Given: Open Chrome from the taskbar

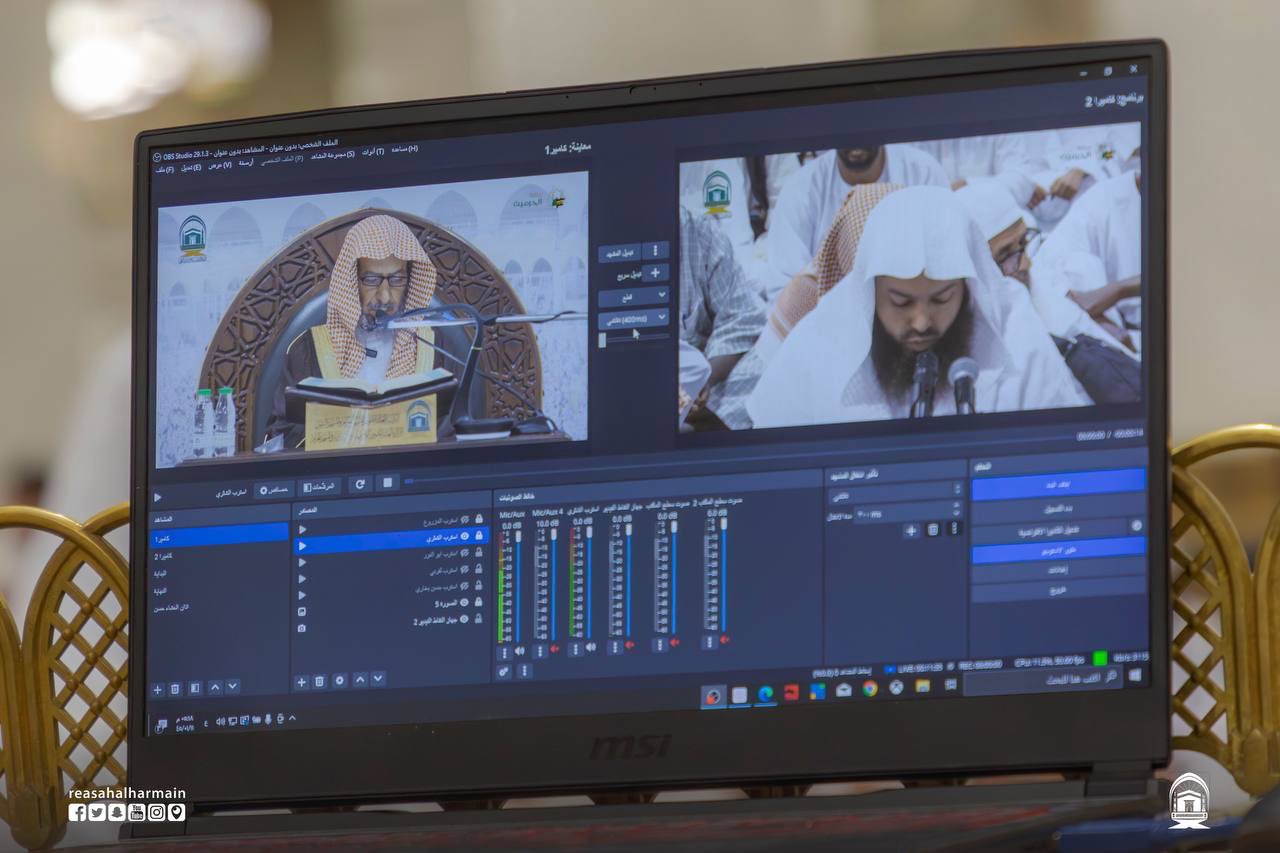Looking at the screenshot, I should coord(870,688).
